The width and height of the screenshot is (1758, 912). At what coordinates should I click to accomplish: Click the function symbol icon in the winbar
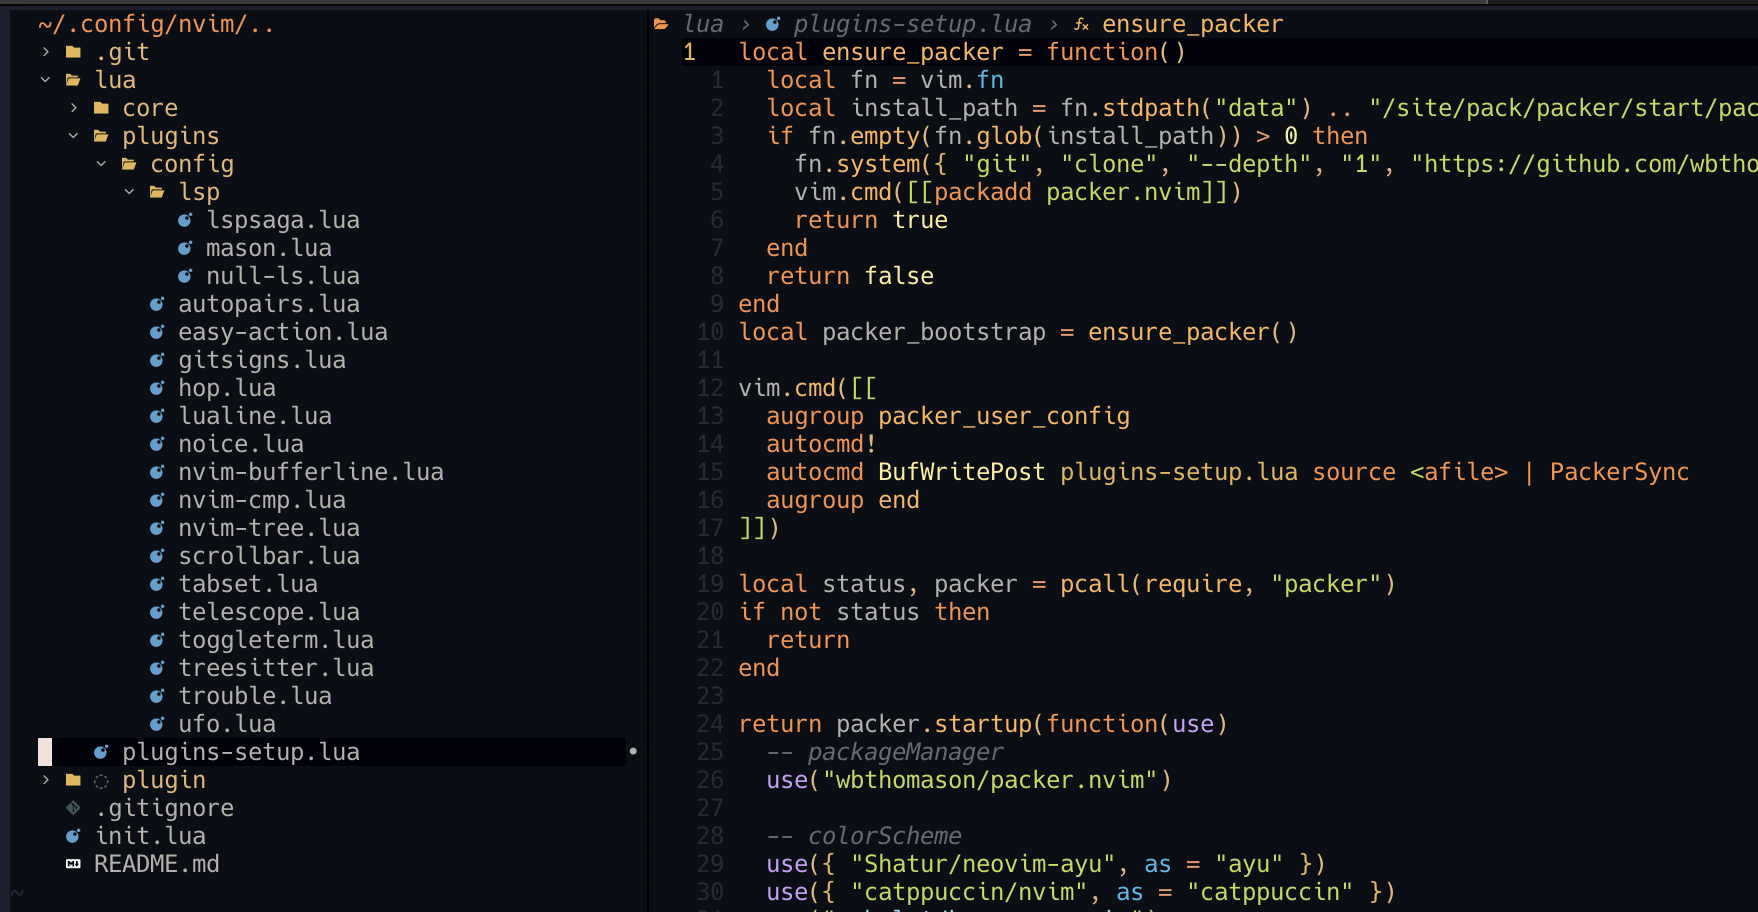(x=1081, y=24)
